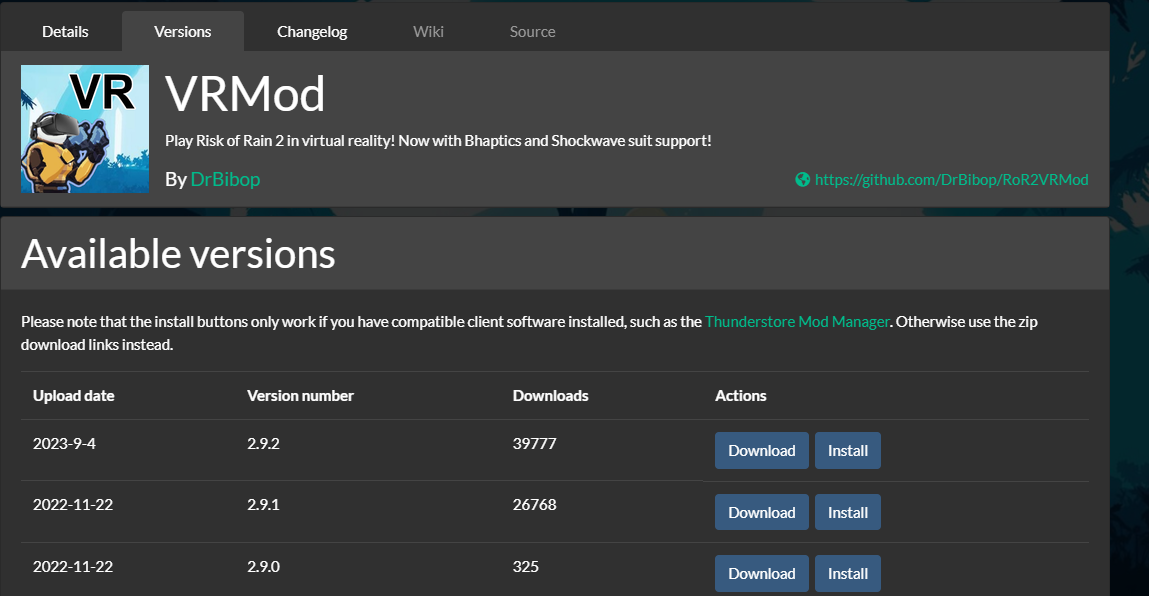Install version 2.9.2
Image resolution: width=1149 pixels, height=596 pixels.
pos(848,451)
